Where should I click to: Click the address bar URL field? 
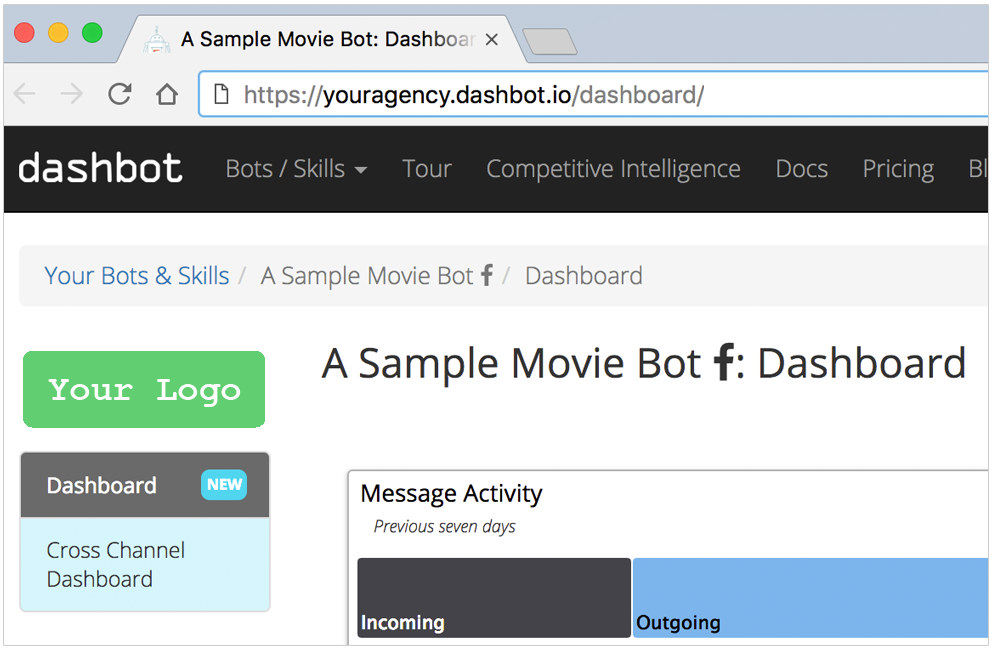click(x=595, y=94)
